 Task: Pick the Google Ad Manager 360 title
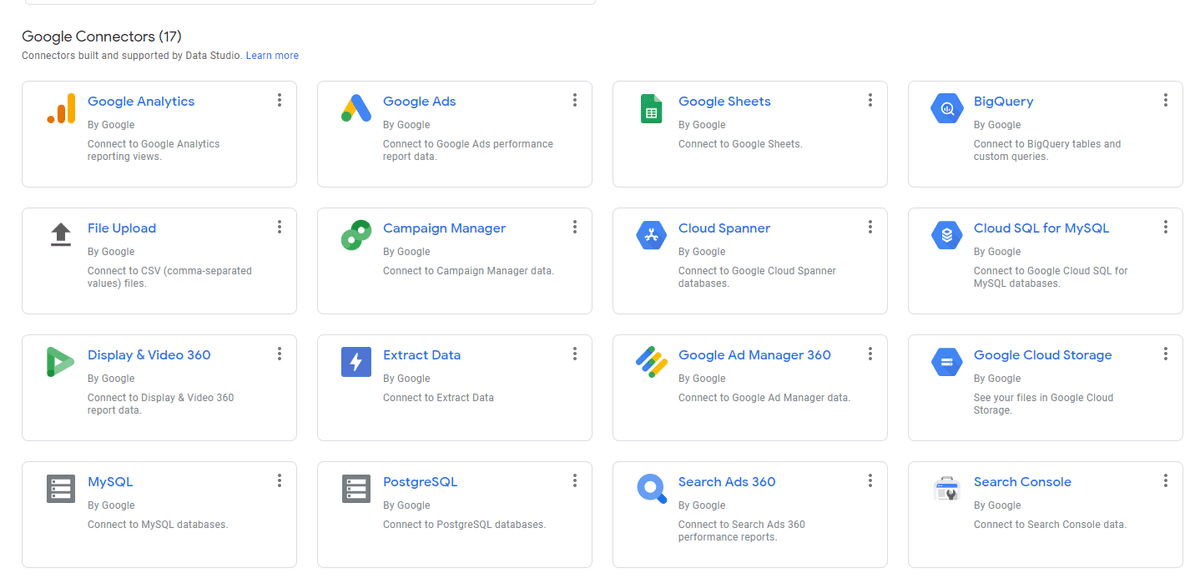(754, 355)
